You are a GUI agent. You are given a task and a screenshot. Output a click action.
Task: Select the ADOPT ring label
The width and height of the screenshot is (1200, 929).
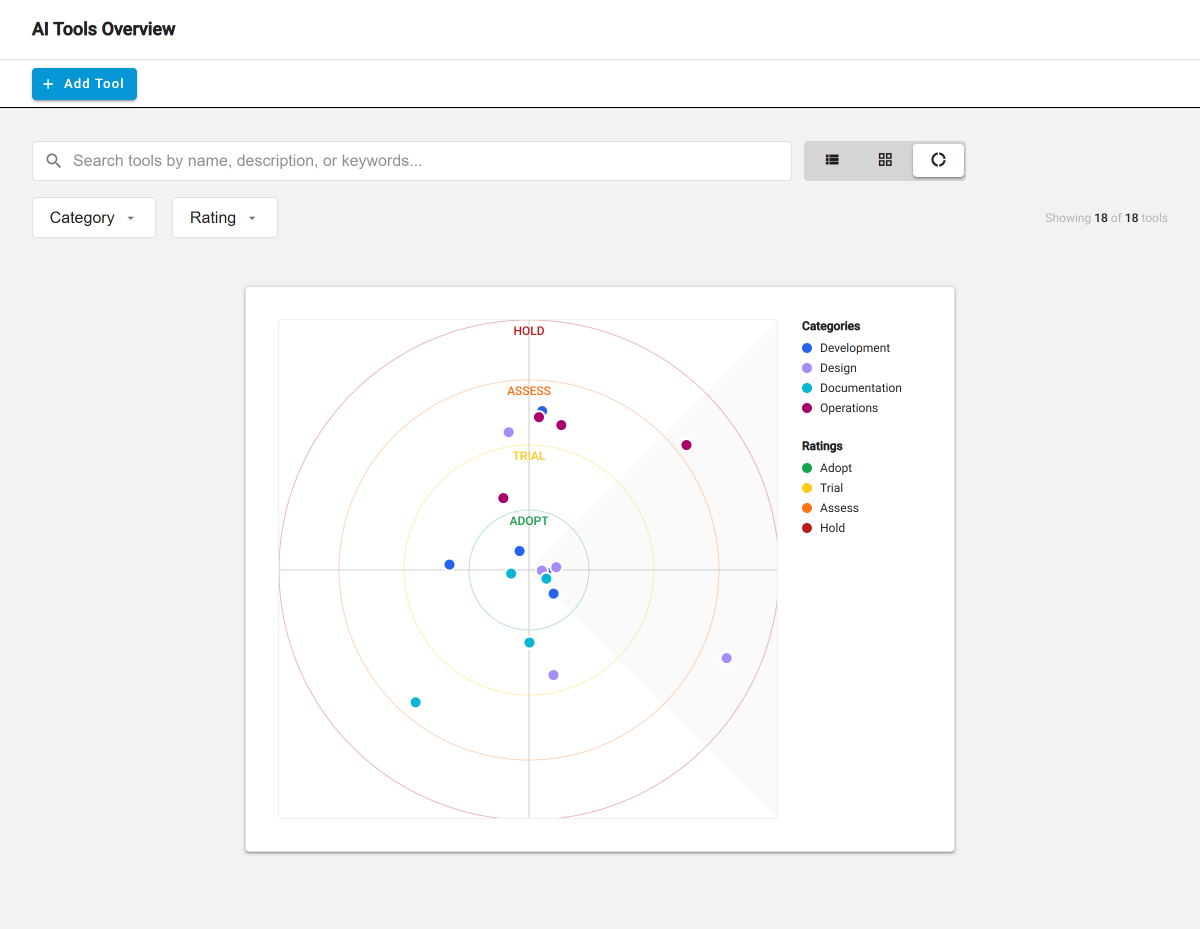tap(528, 520)
